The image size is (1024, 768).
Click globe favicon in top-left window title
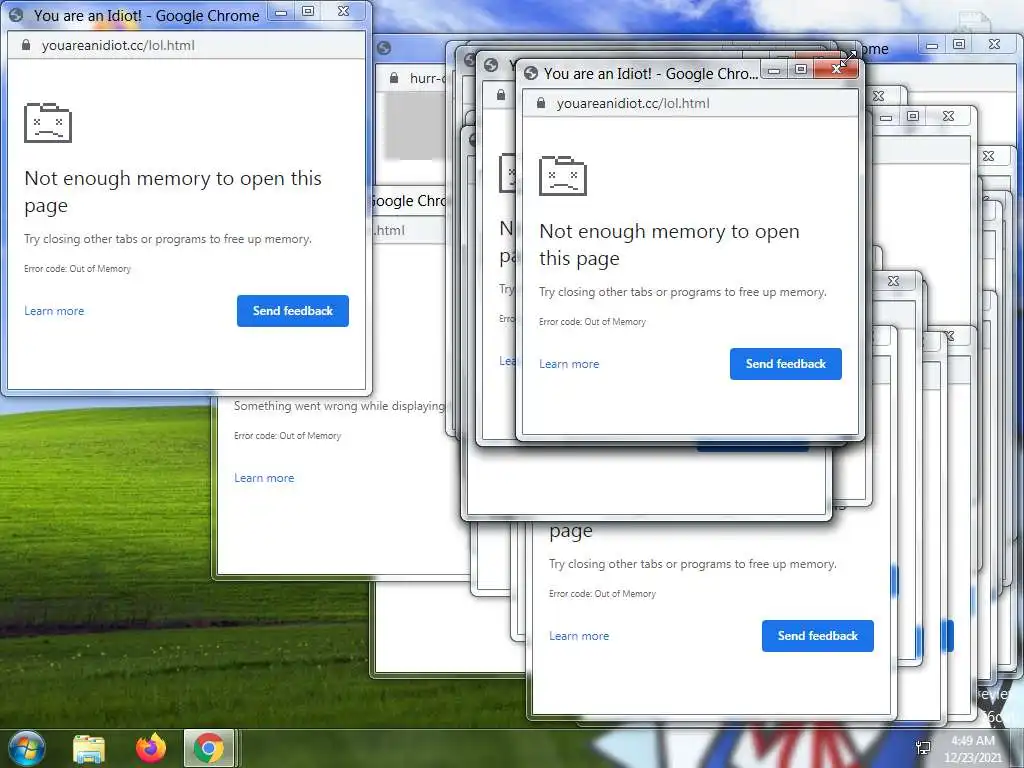pyautogui.click(x=16, y=15)
